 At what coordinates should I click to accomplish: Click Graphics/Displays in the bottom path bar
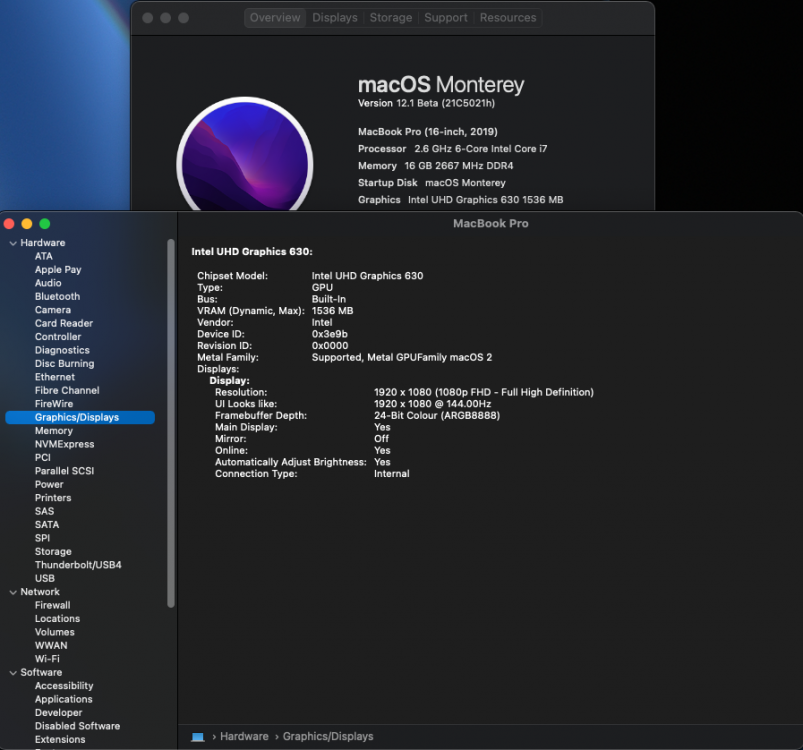(328, 736)
